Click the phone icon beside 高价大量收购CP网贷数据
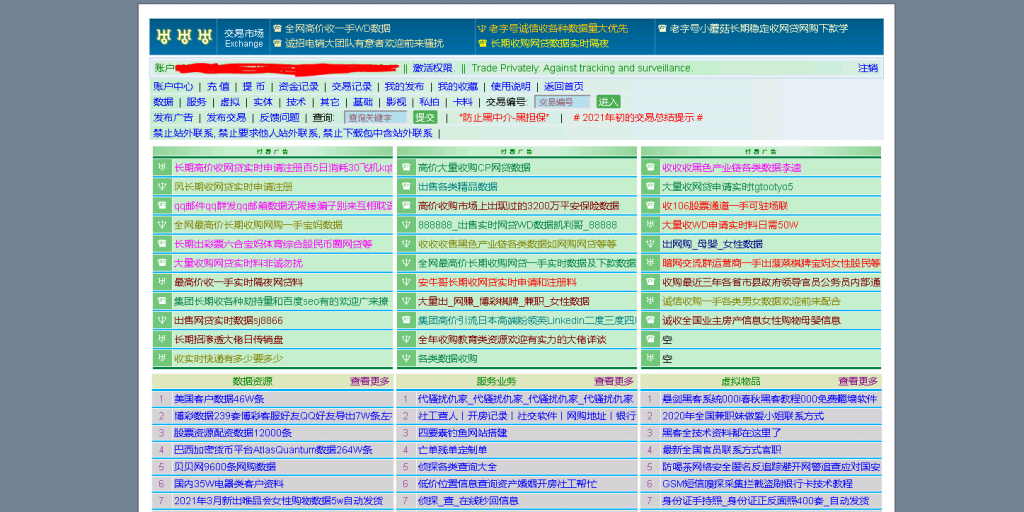 [406, 168]
